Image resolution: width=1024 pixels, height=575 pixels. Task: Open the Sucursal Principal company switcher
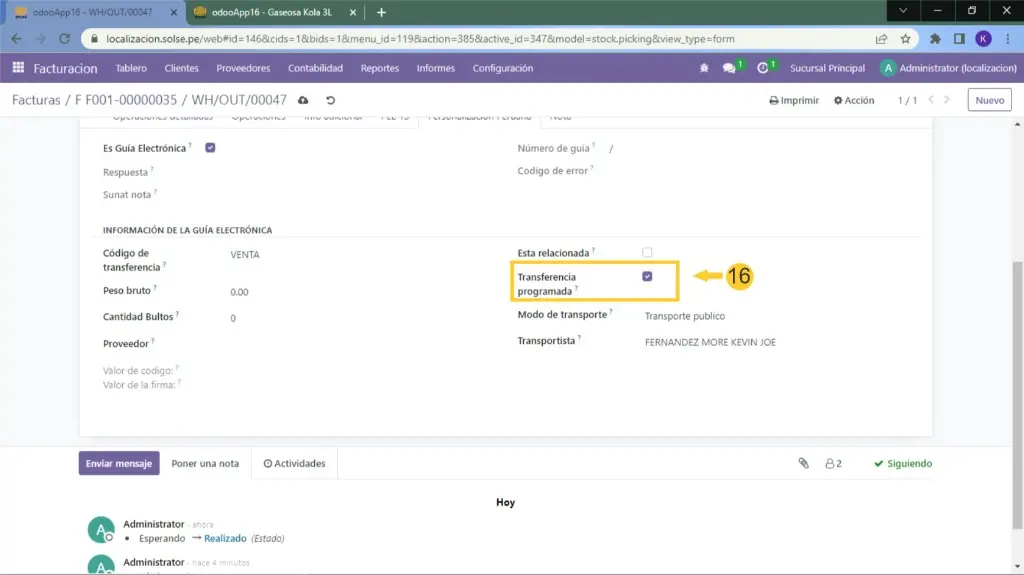(x=828, y=68)
